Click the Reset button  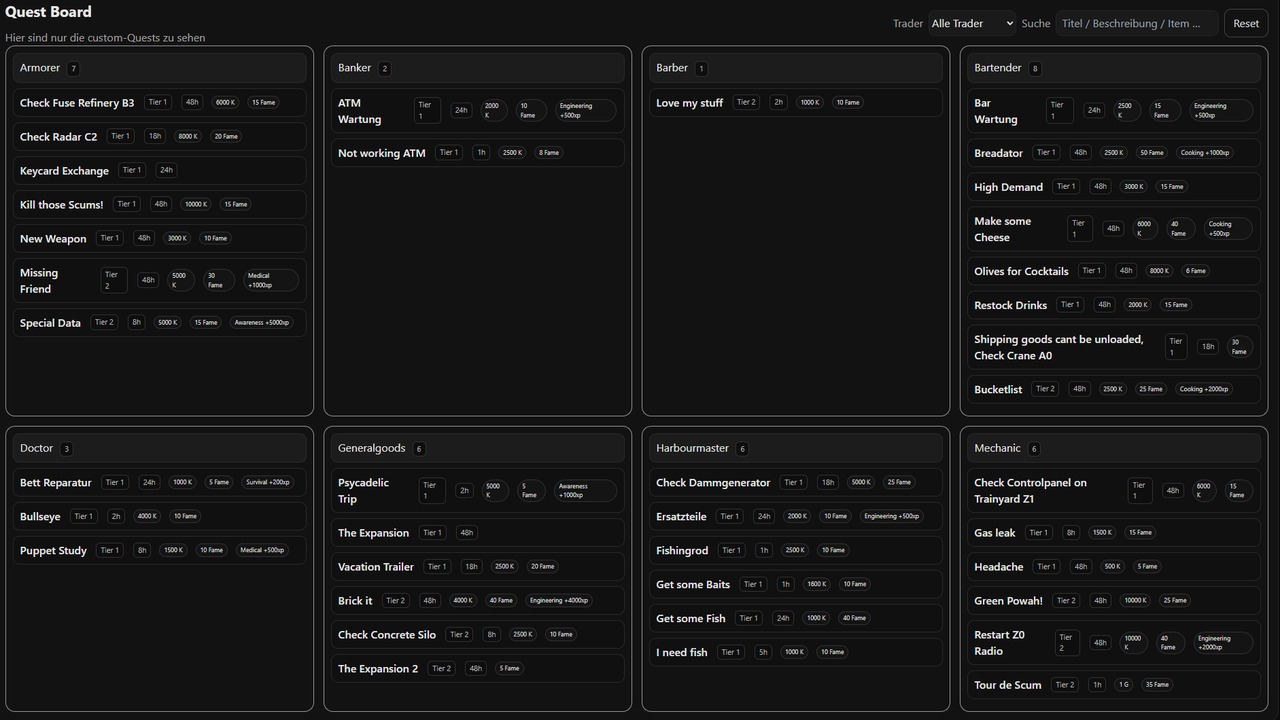pyautogui.click(x=1245, y=23)
